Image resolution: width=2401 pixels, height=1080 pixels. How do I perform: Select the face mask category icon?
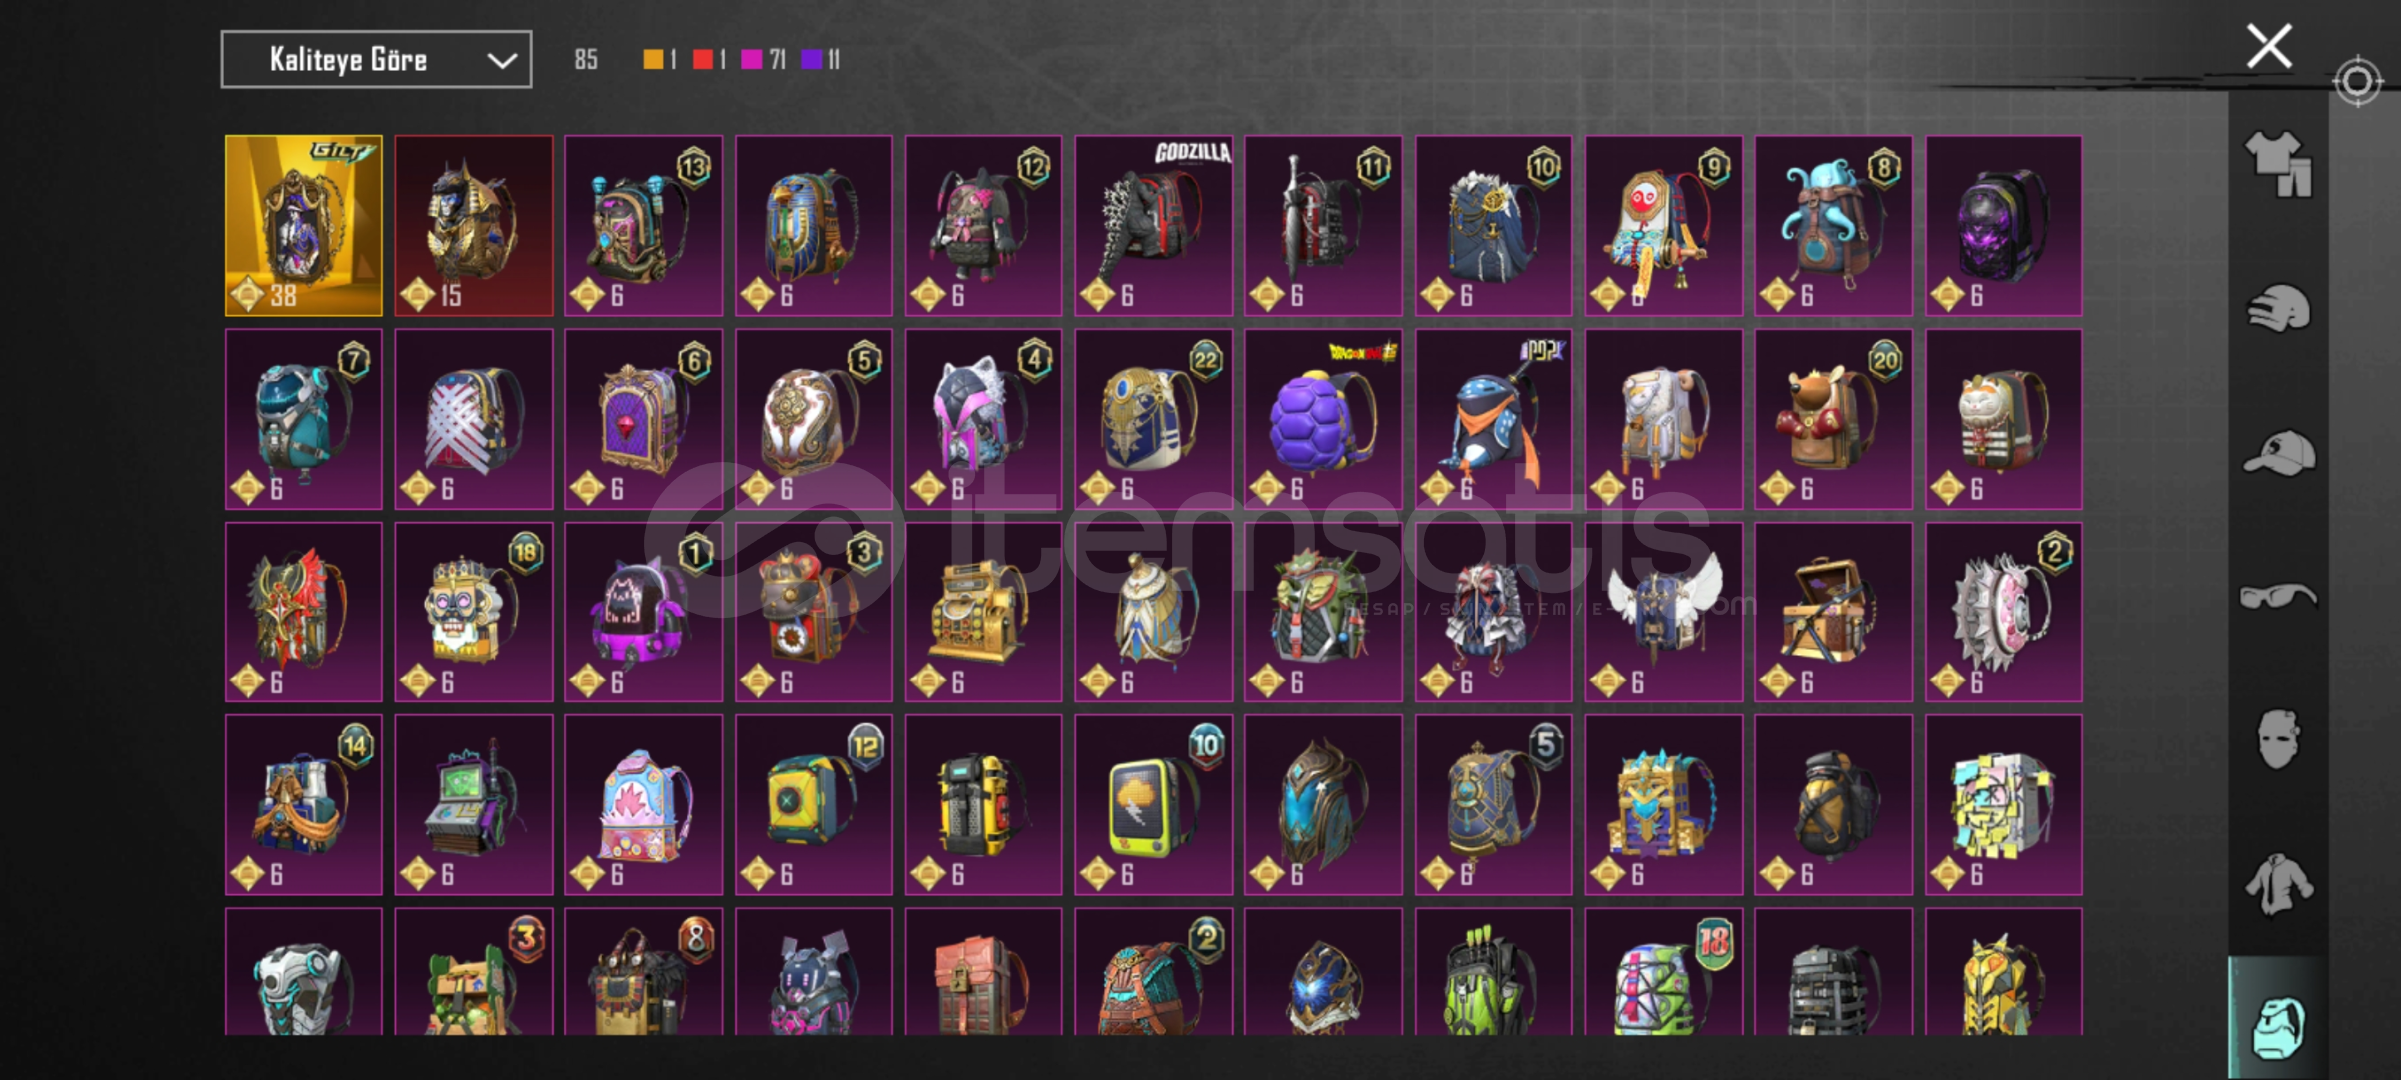[x=2278, y=739]
